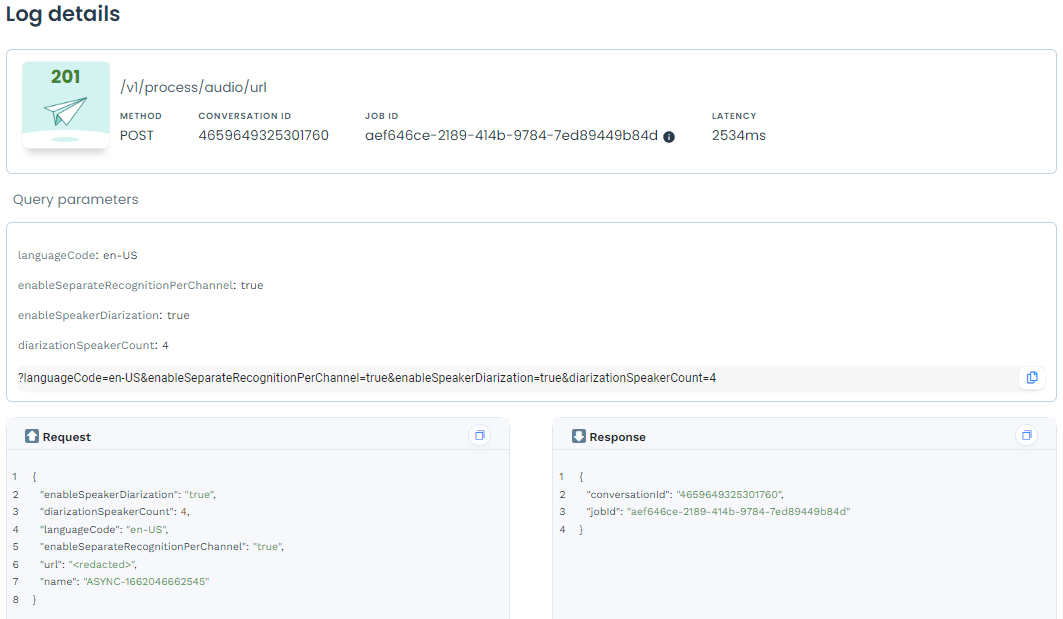
Task: Click the copy icon on the Response panel
Action: coord(1026,435)
